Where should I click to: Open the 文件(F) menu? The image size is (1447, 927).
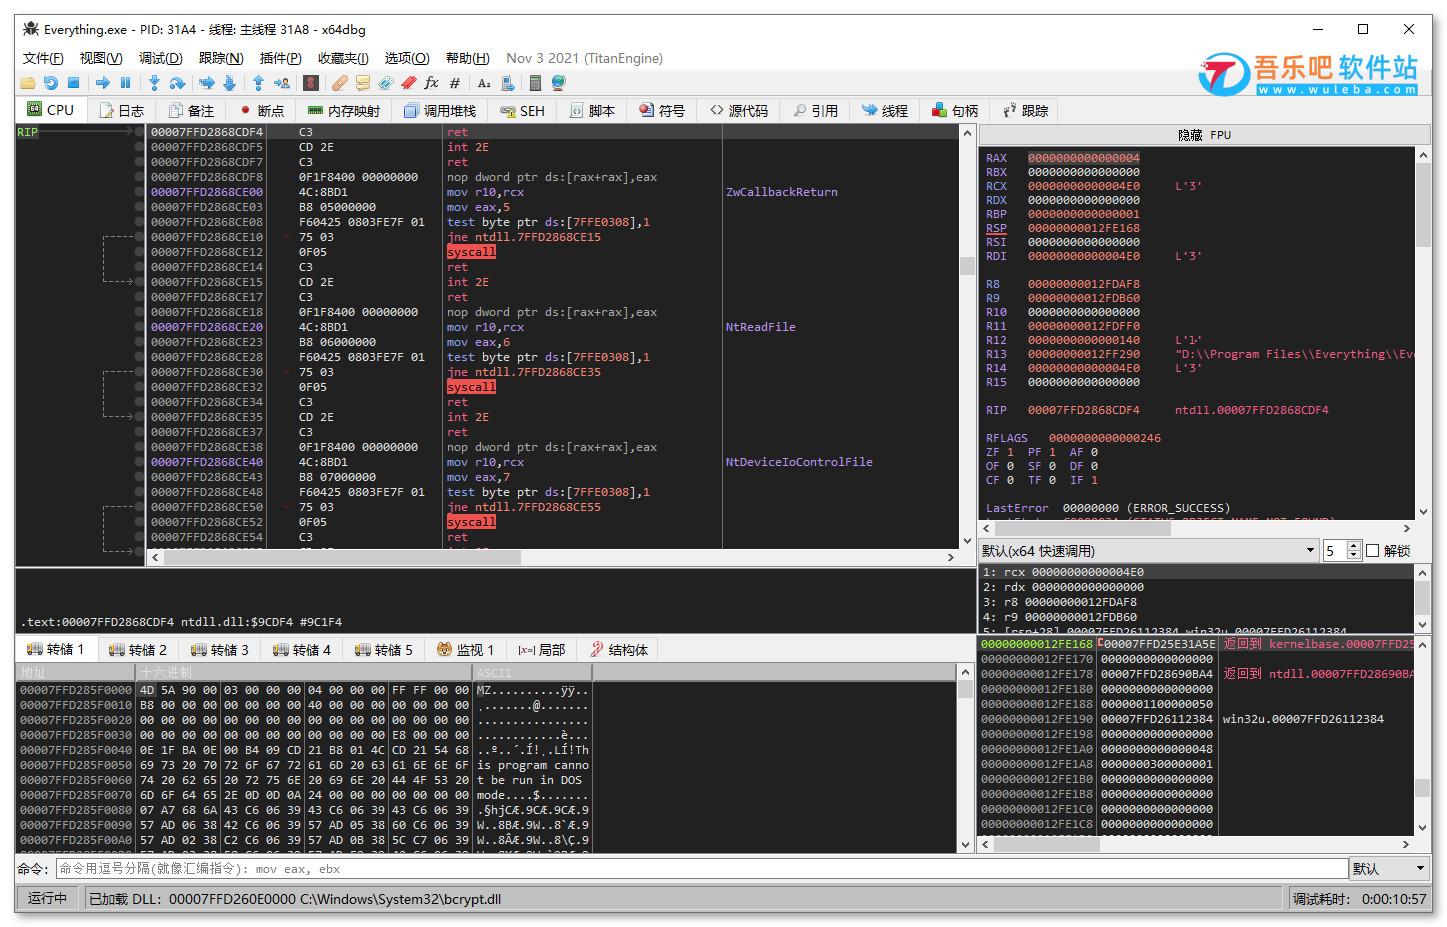(43, 58)
